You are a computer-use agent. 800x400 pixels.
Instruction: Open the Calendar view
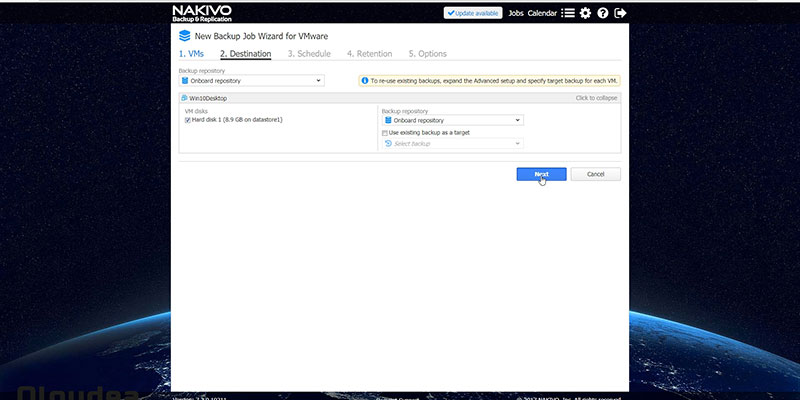(x=542, y=13)
